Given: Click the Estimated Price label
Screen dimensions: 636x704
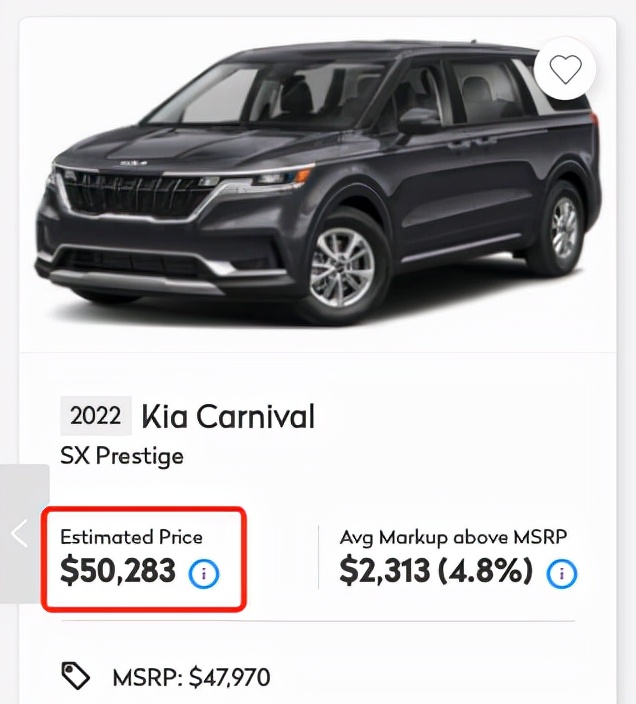Looking at the screenshot, I should point(131,537).
